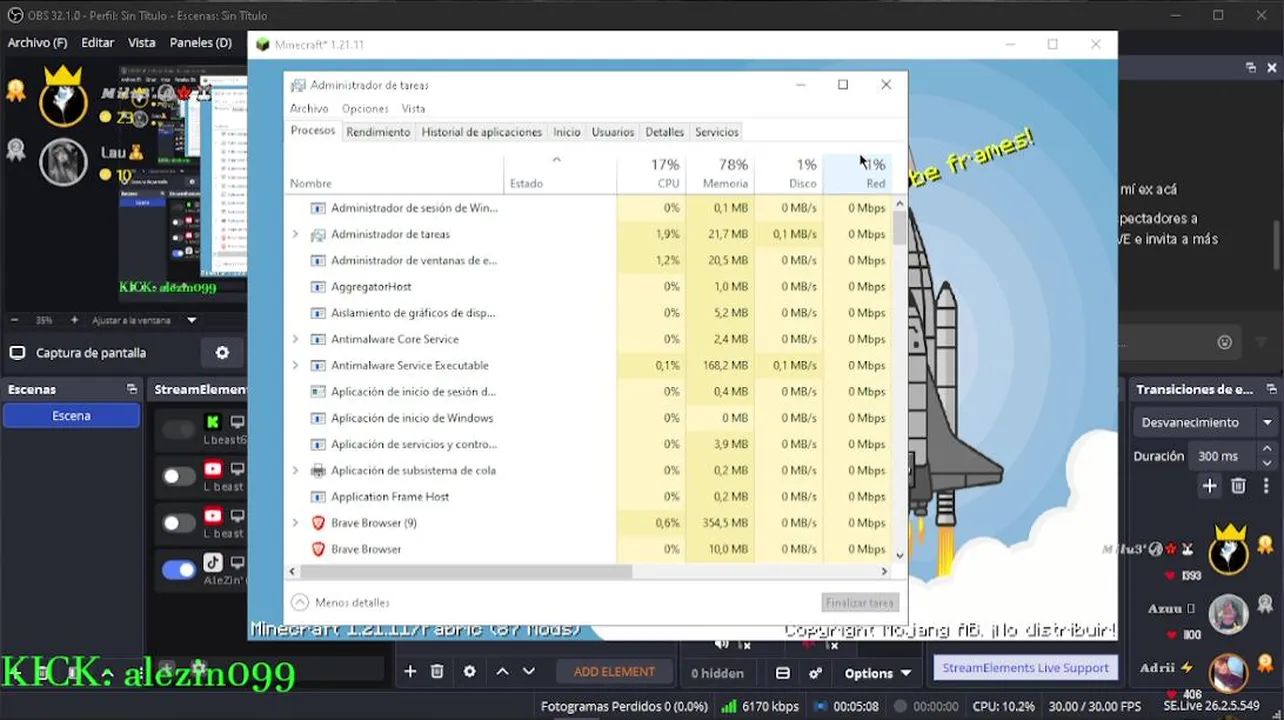Open the Desvanecimiento transition dropdown
Image resolution: width=1284 pixels, height=720 pixels.
[1205, 422]
